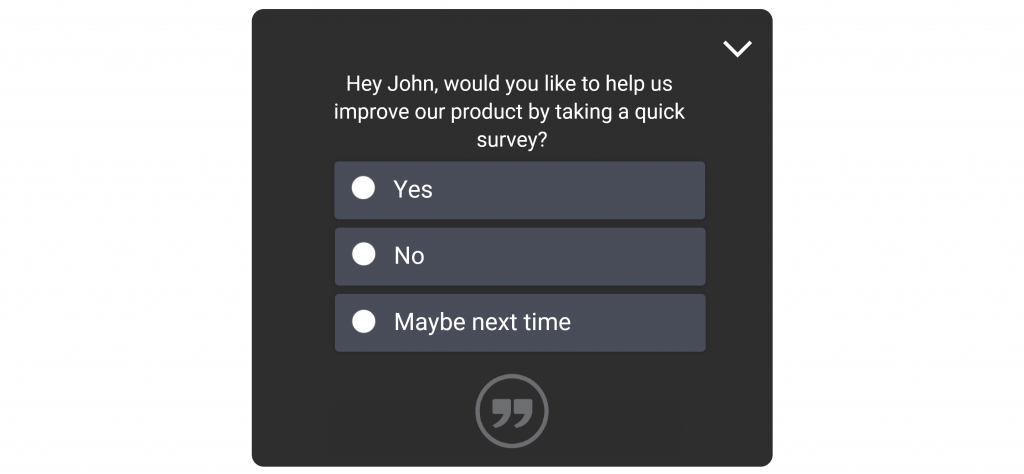Click the 'Maybe next time' label text
The image size is (1024, 474).
pos(483,322)
